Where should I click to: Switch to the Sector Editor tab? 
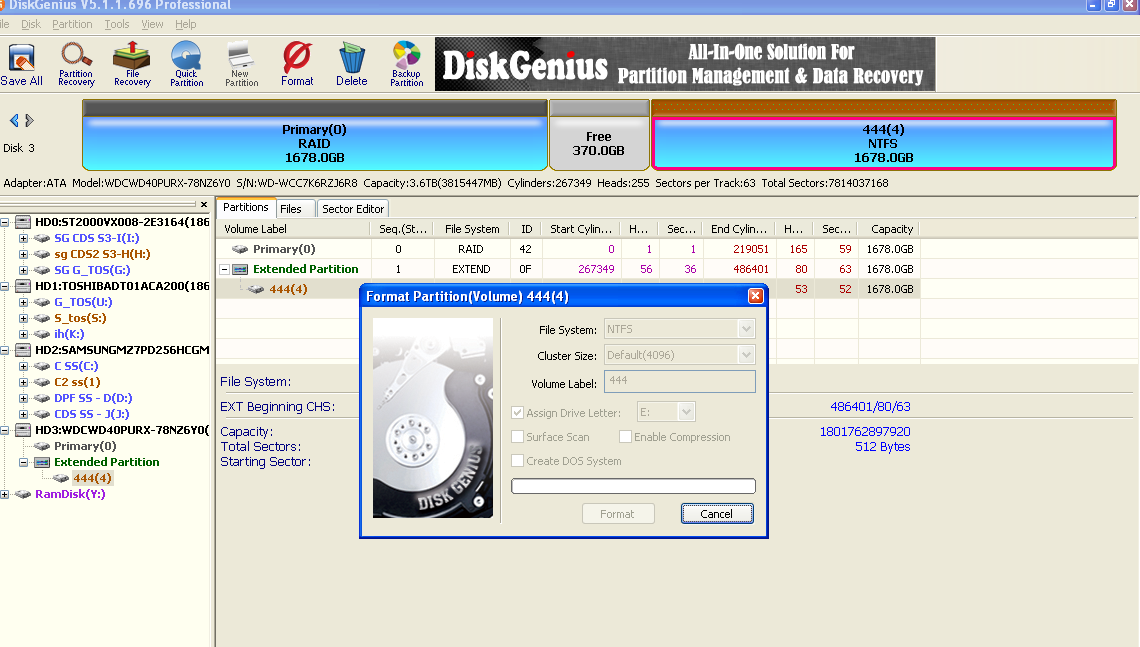coord(352,208)
